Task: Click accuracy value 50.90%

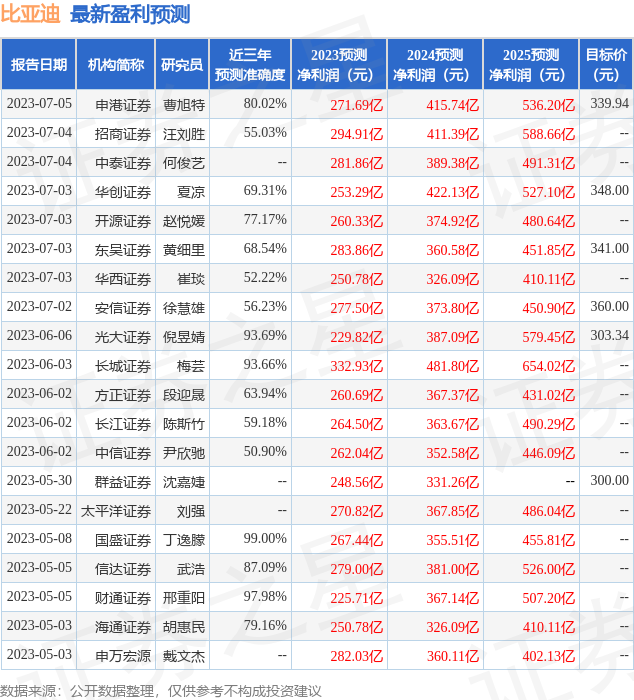Action: [x=265, y=452]
